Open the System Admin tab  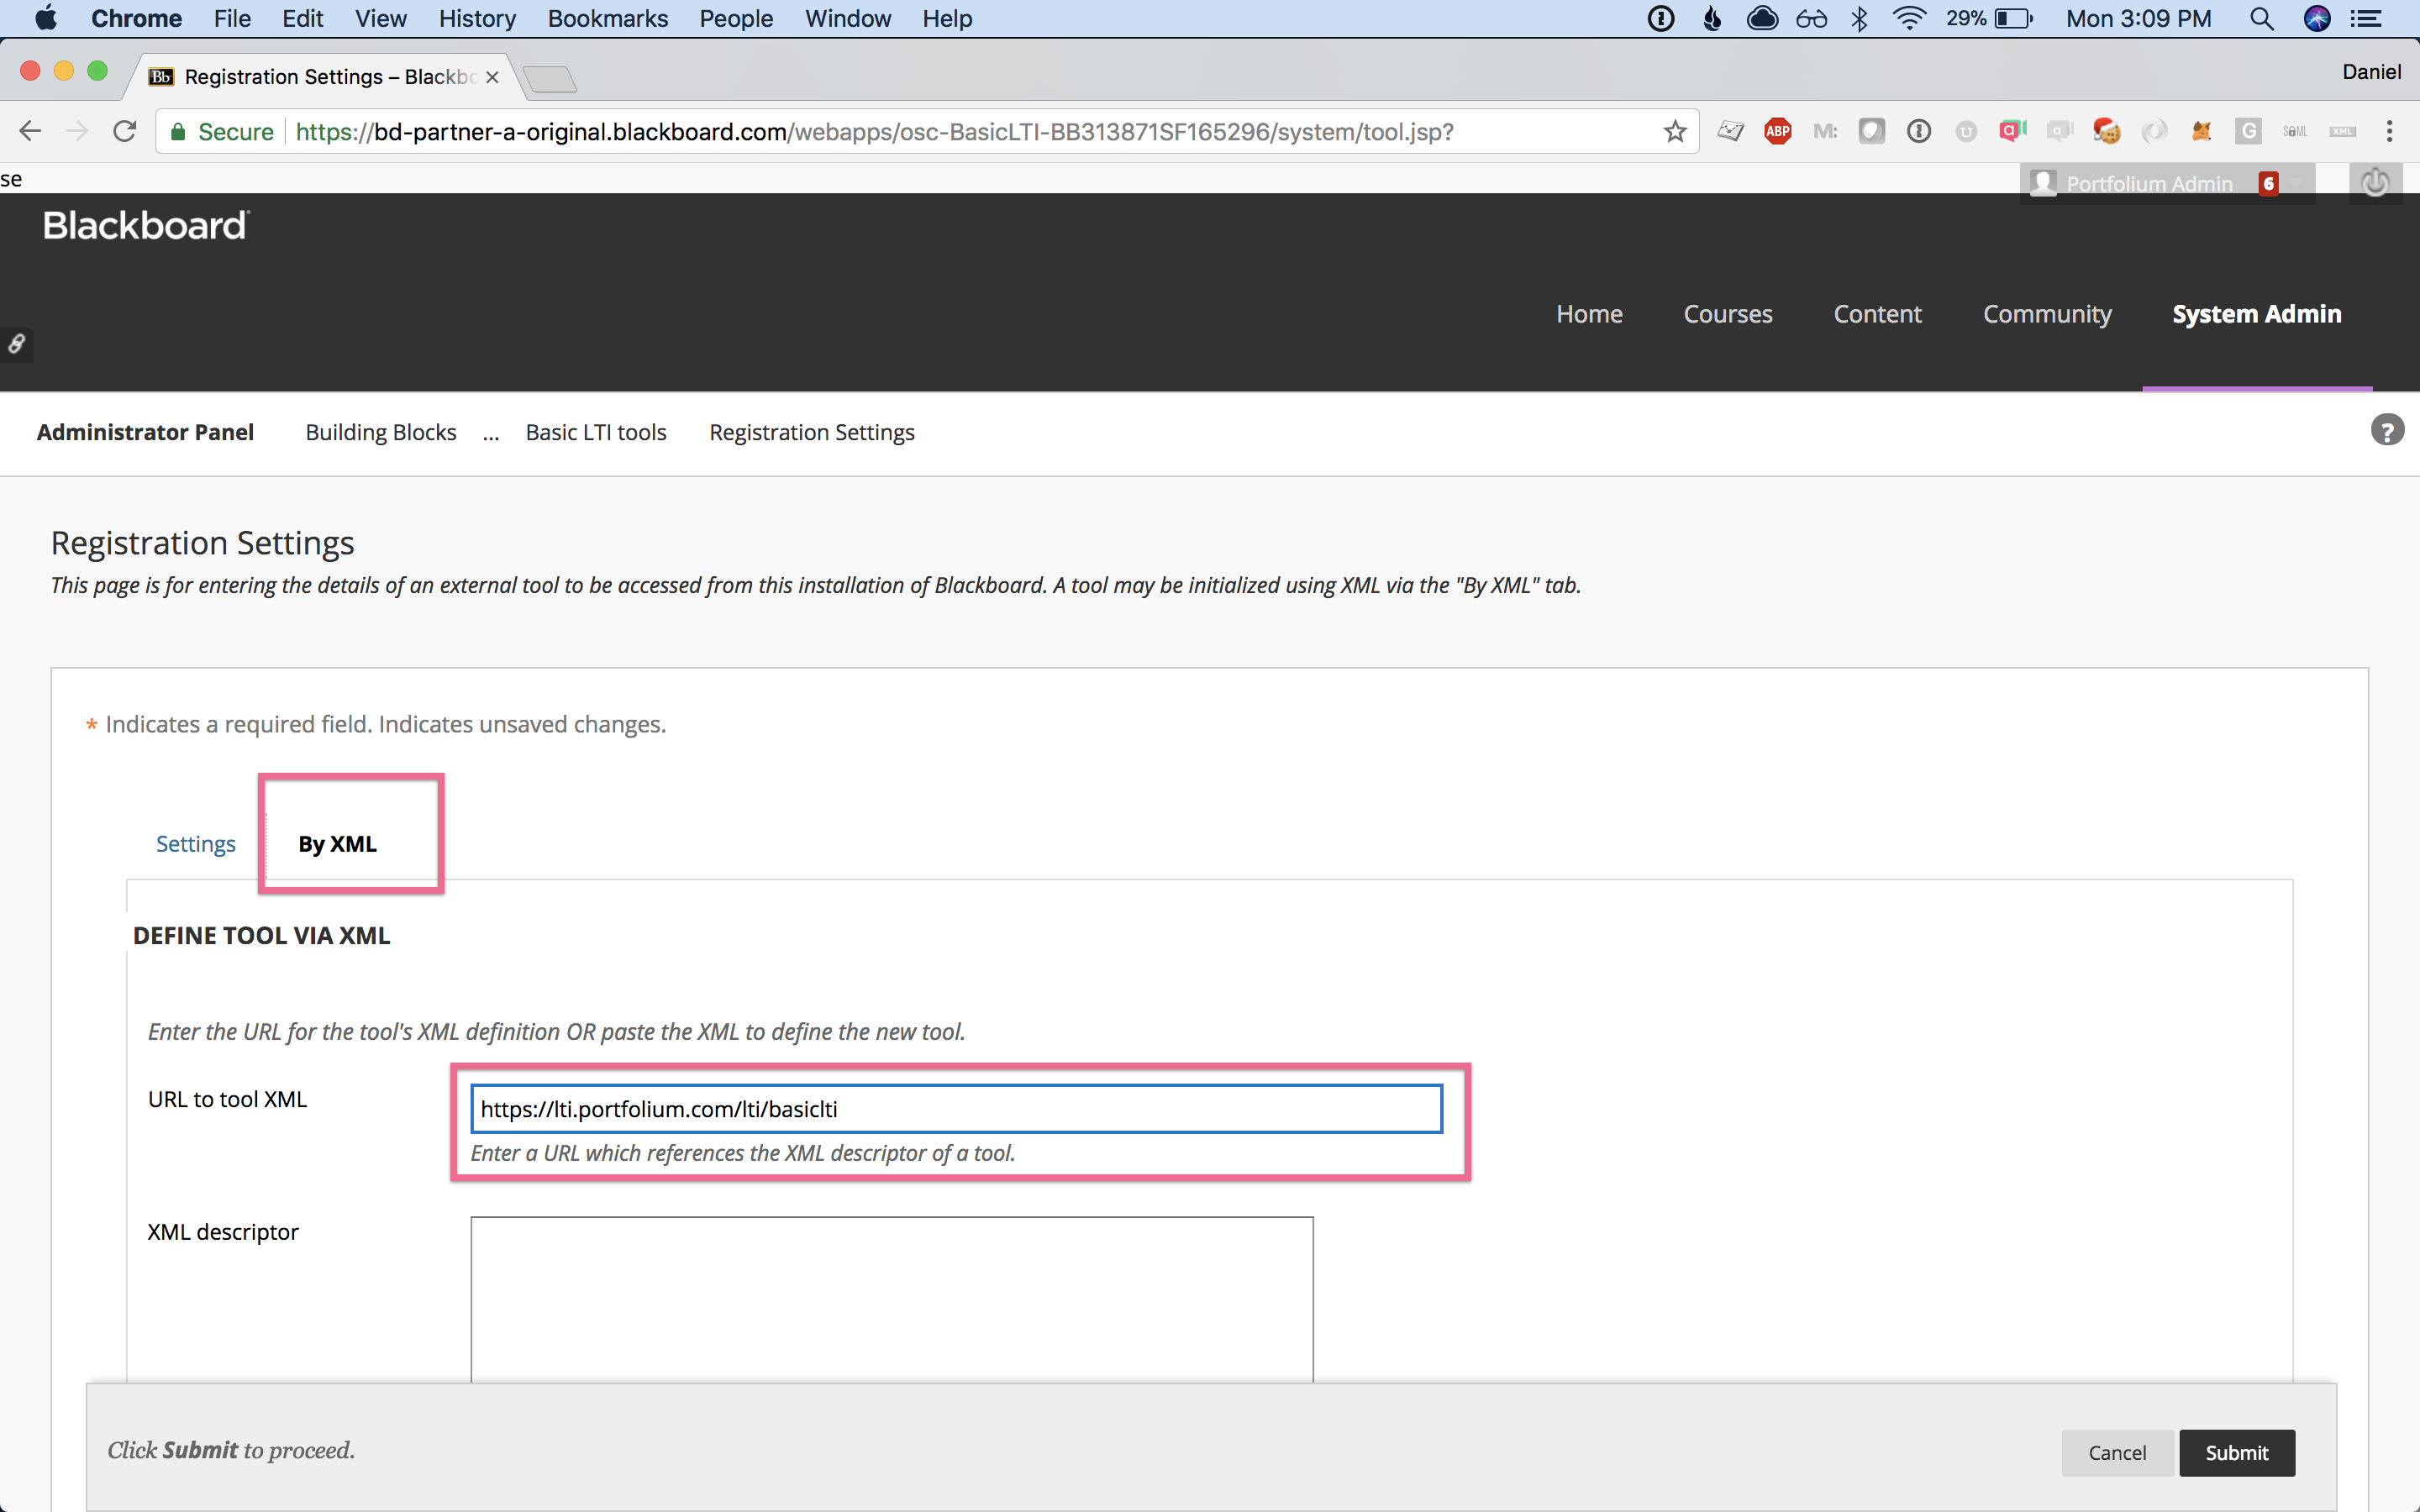click(x=2256, y=314)
